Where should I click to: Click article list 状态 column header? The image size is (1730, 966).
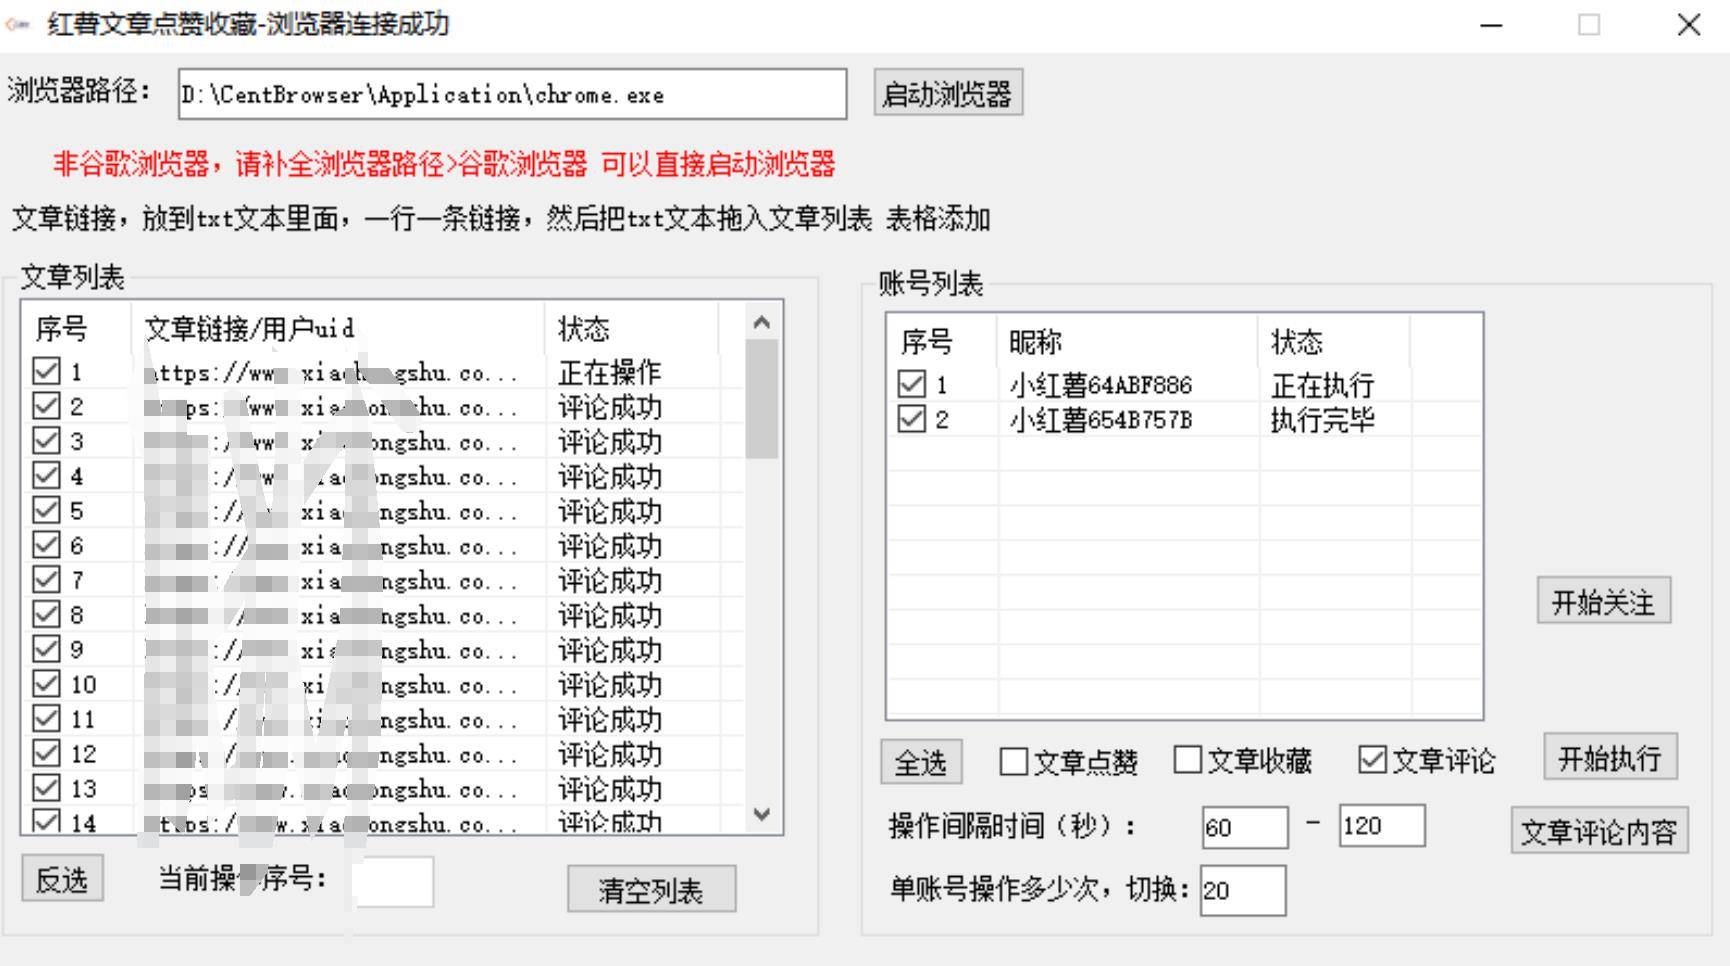(x=631, y=328)
